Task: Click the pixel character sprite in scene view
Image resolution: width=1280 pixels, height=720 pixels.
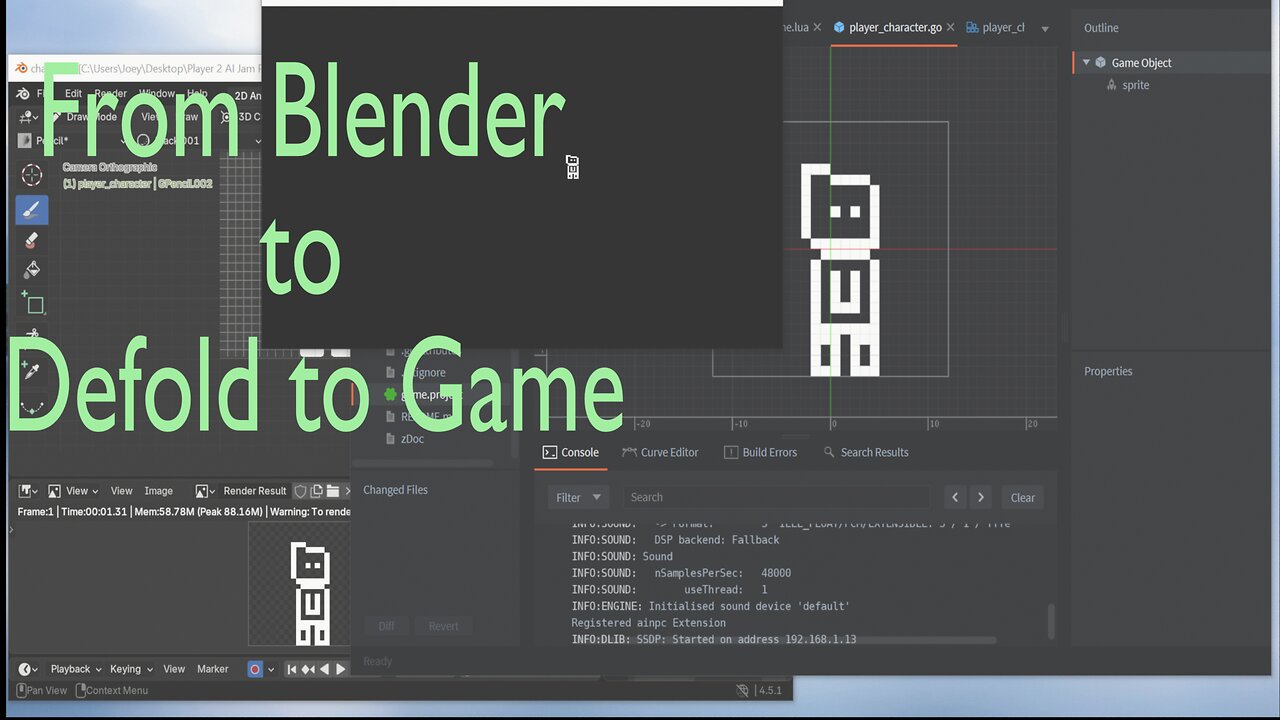Action: pyautogui.click(x=841, y=270)
